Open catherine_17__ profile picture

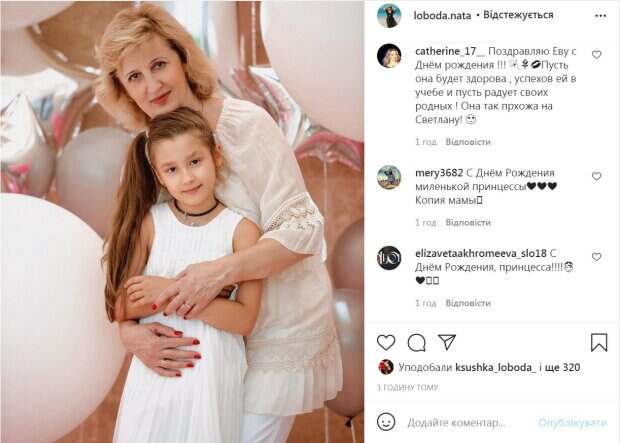[389, 56]
